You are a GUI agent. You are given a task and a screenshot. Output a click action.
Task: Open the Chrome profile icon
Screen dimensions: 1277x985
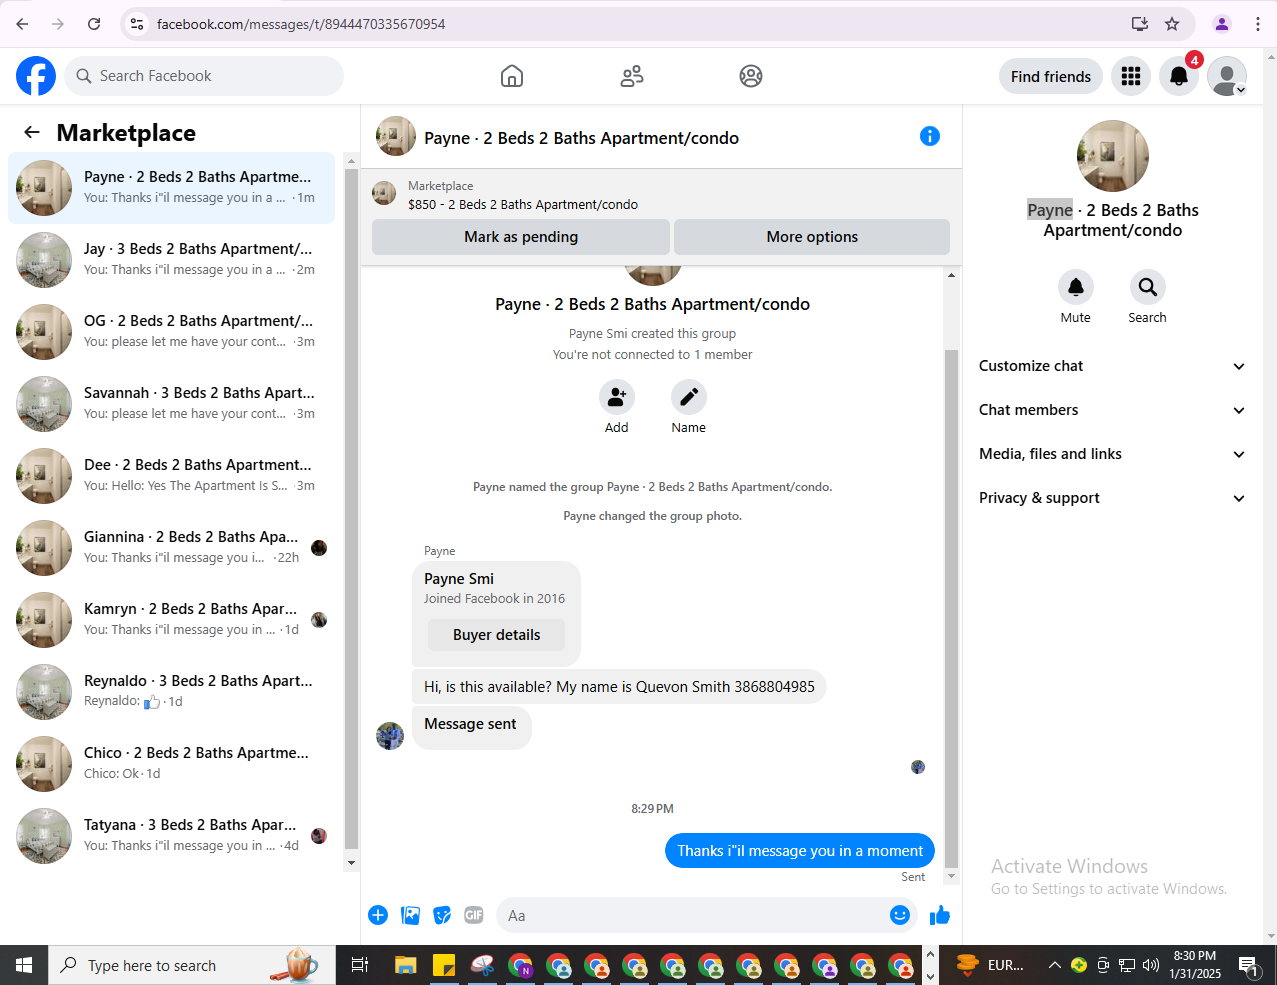click(1222, 24)
